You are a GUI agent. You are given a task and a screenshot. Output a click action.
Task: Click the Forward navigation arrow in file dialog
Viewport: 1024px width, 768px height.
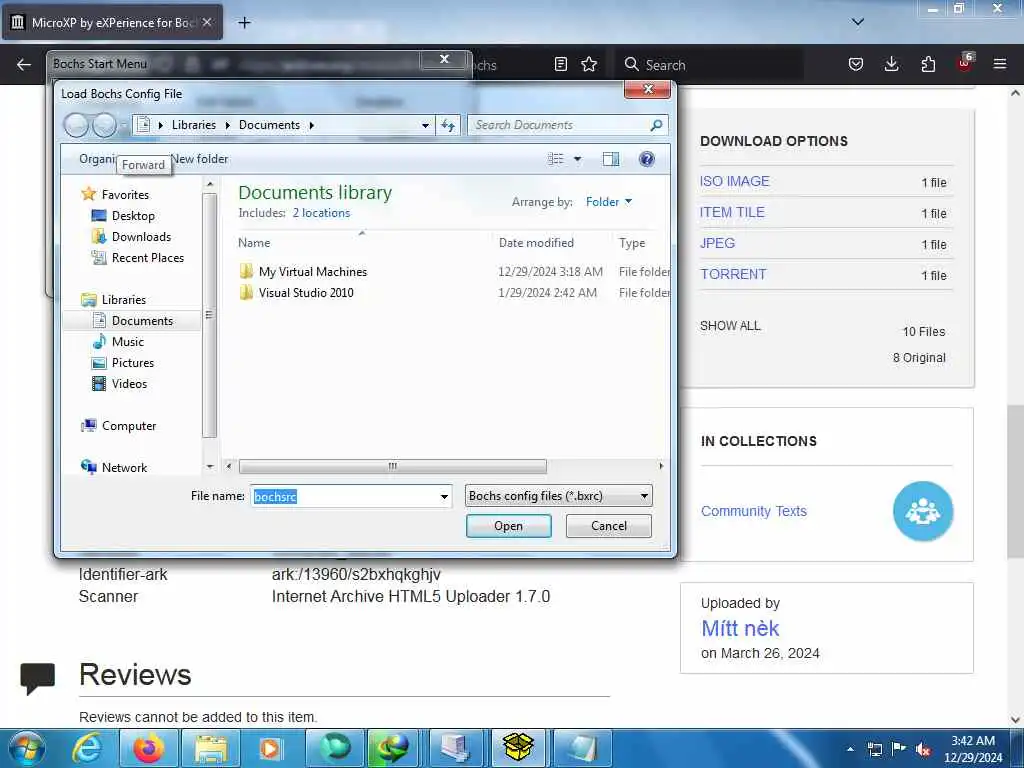pos(104,125)
